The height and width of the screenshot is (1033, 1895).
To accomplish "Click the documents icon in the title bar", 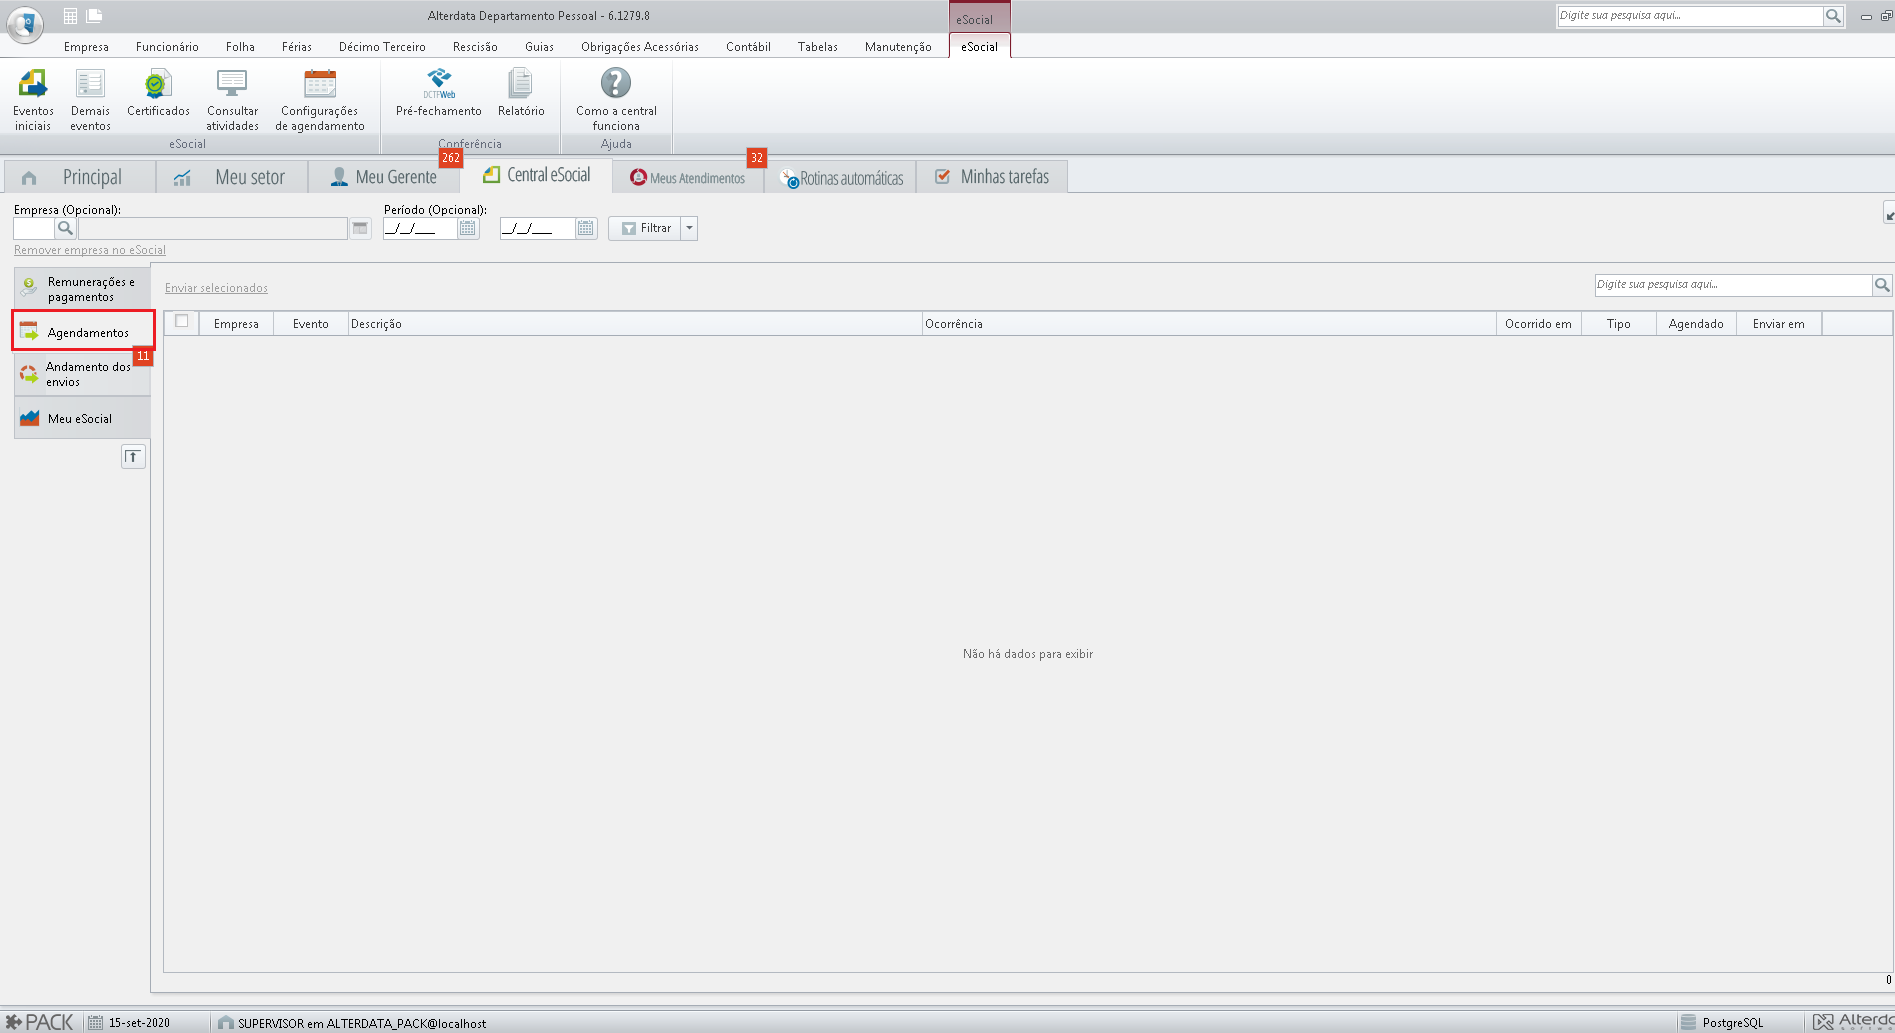I will (94, 16).
